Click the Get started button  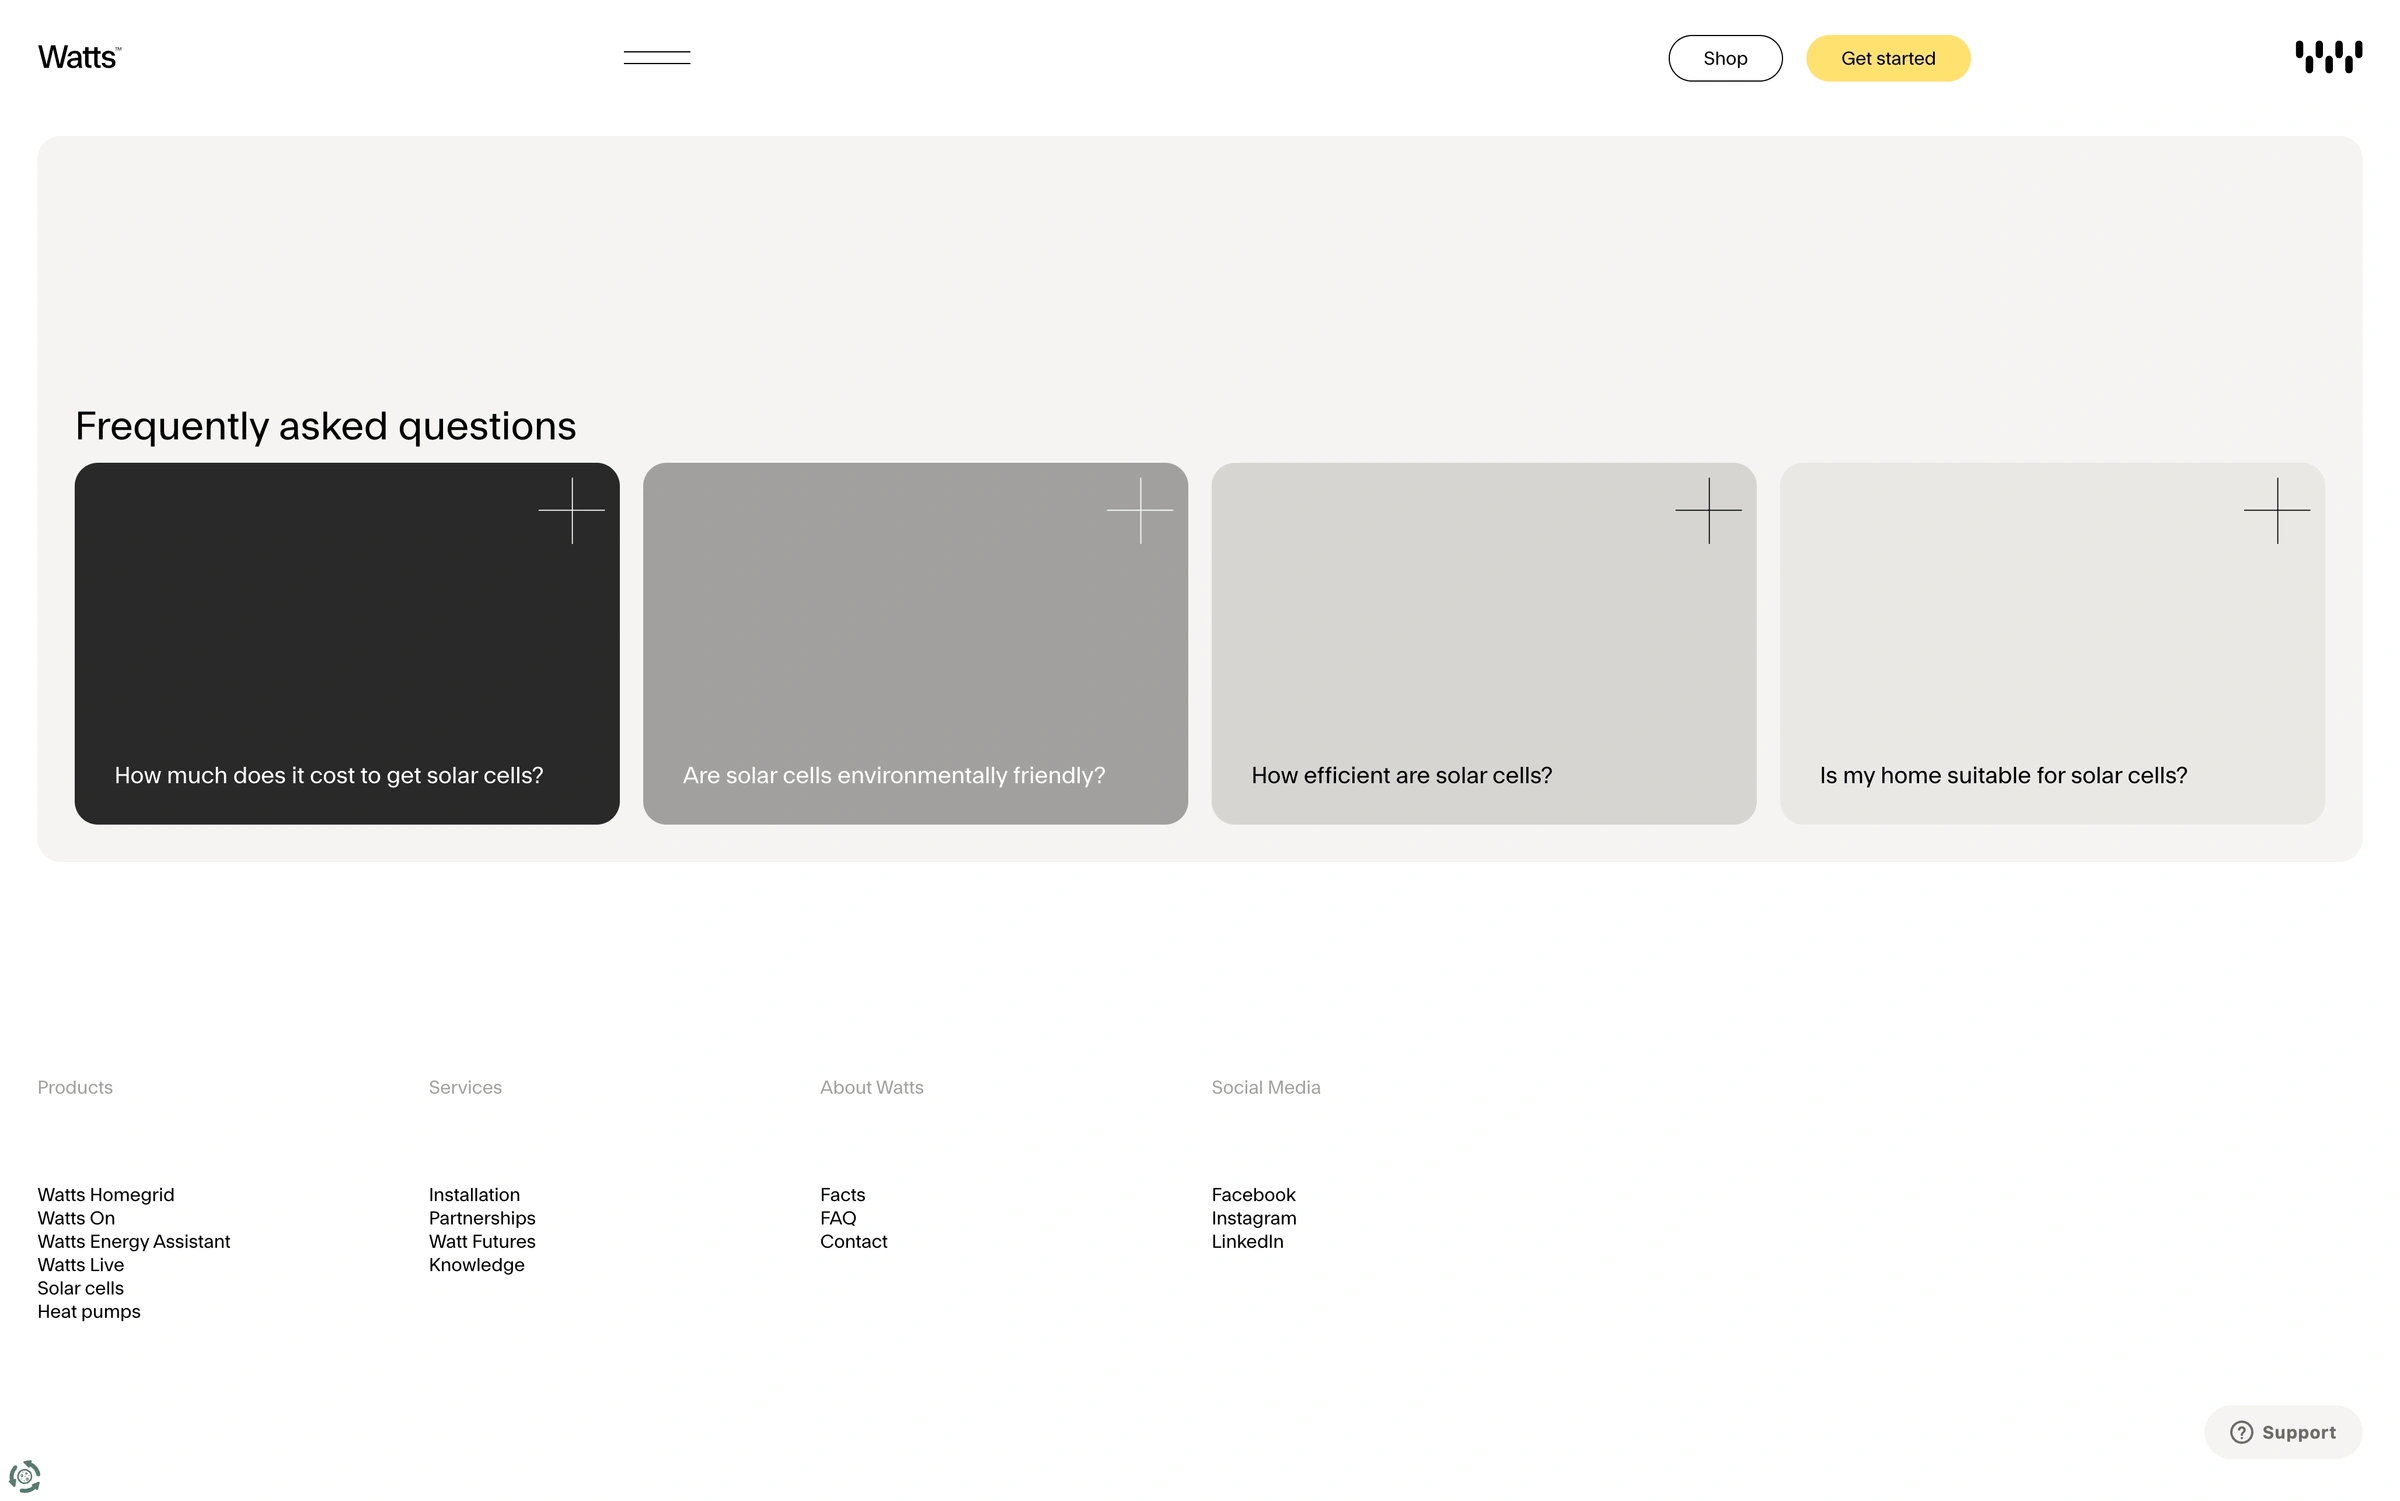(x=1888, y=58)
